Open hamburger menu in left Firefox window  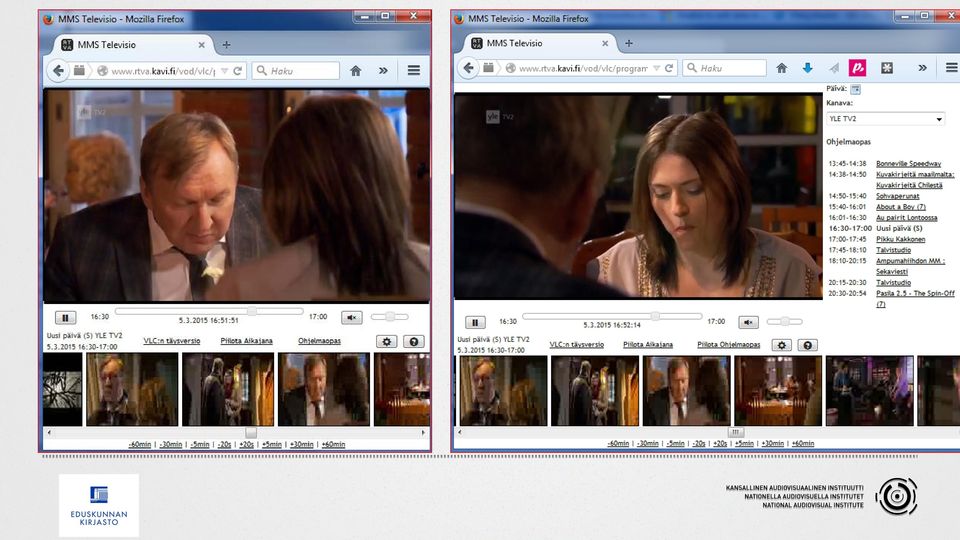pos(414,70)
